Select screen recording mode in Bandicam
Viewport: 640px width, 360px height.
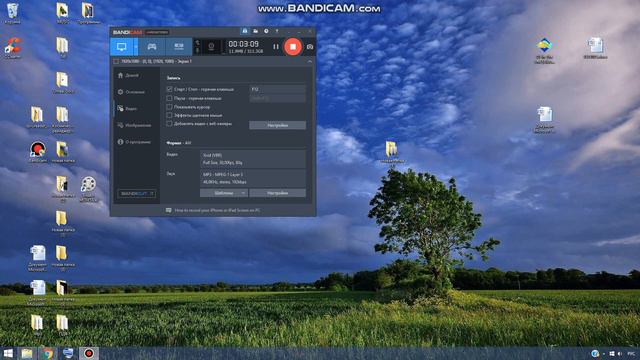point(121,47)
